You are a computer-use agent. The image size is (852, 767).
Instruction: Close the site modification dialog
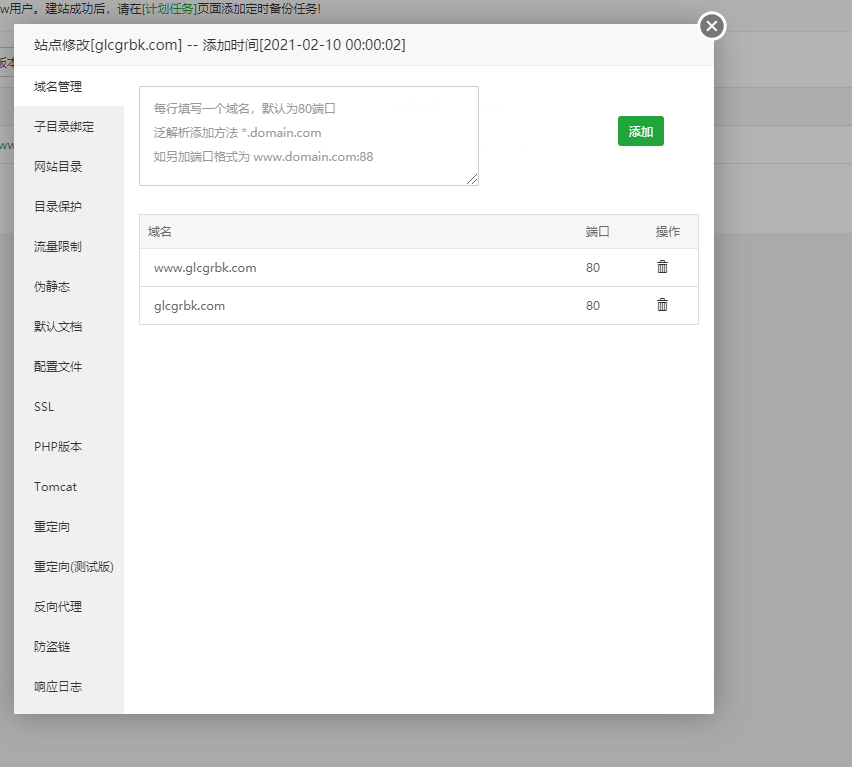click(x=712, y=26)
